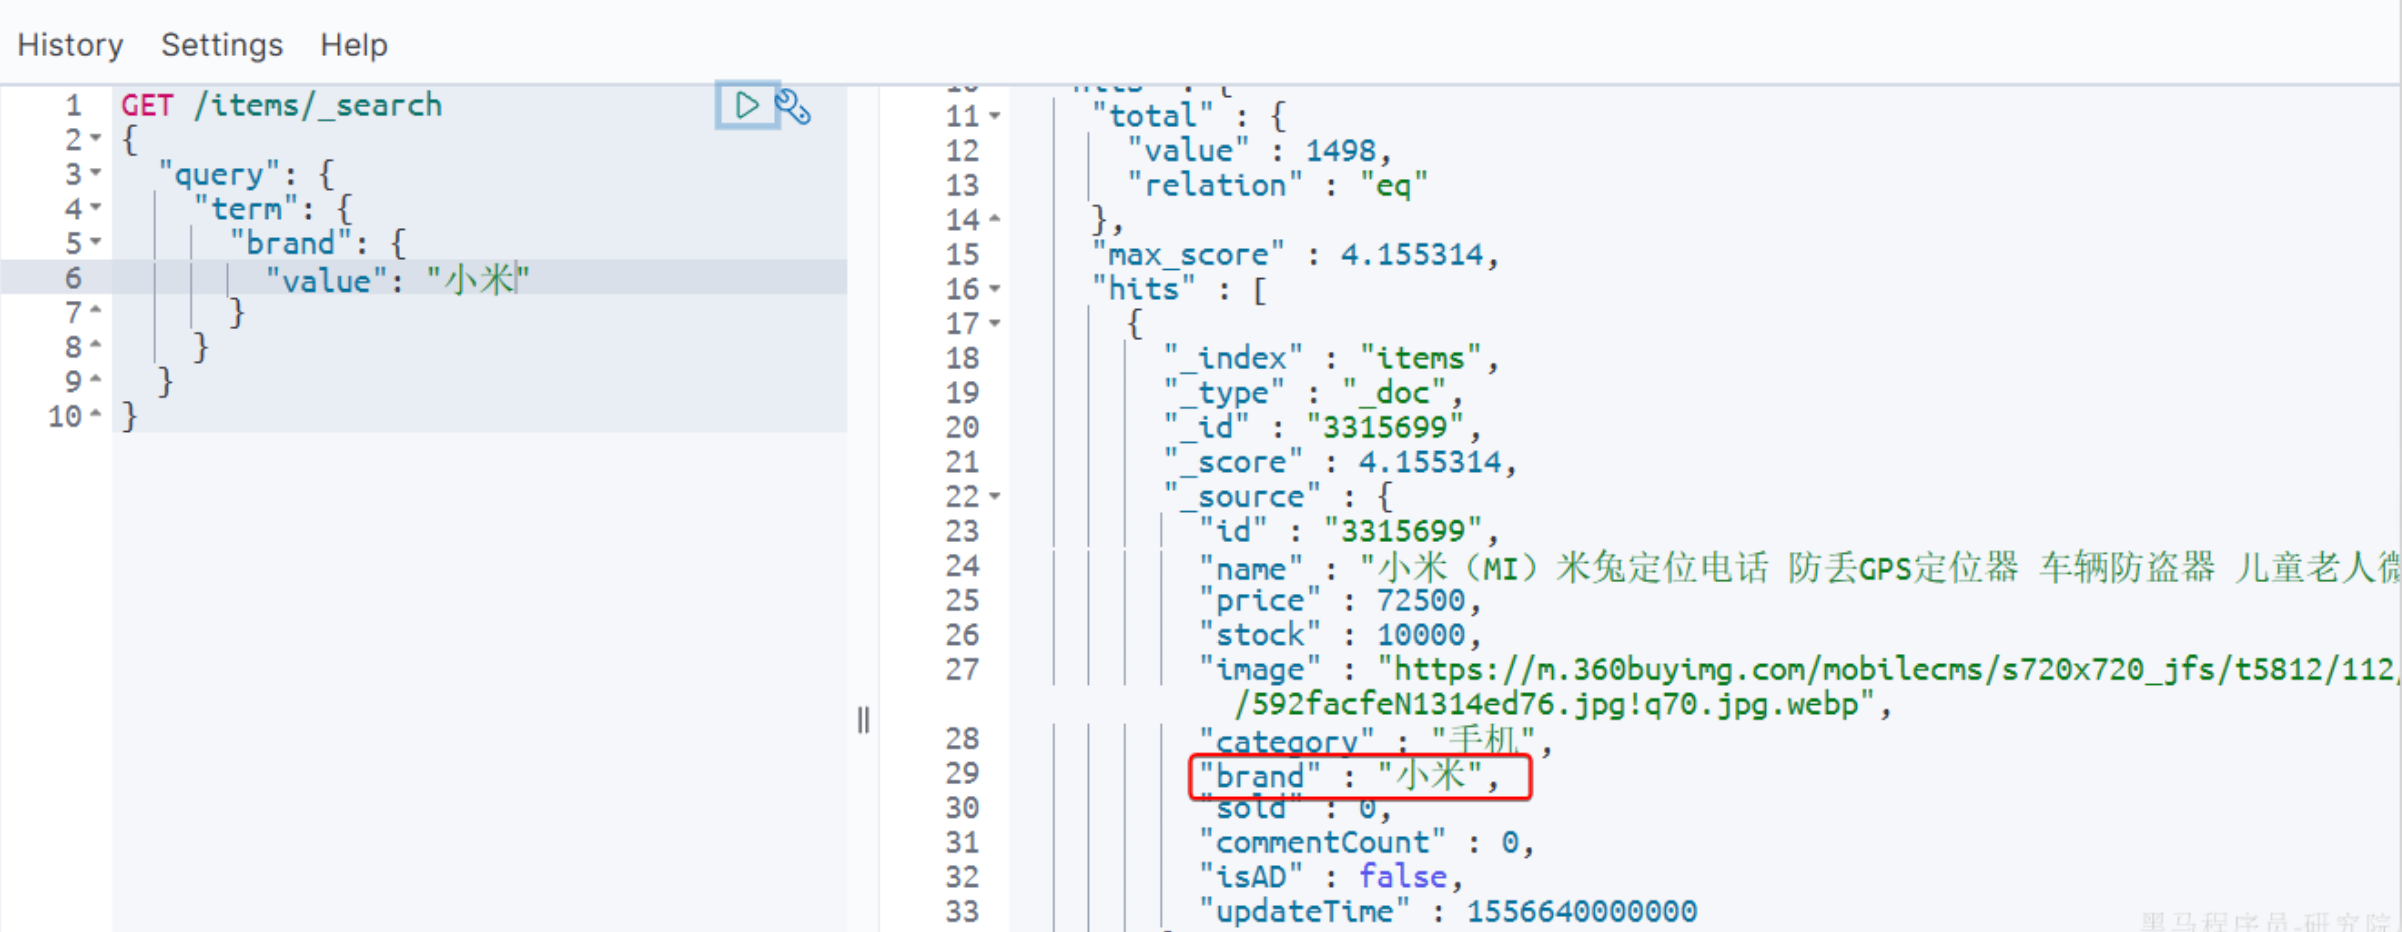This screenshot has width=2402, height=932.
Task: Click the updateTime value 1556640000000
Action: (1582, 911)
